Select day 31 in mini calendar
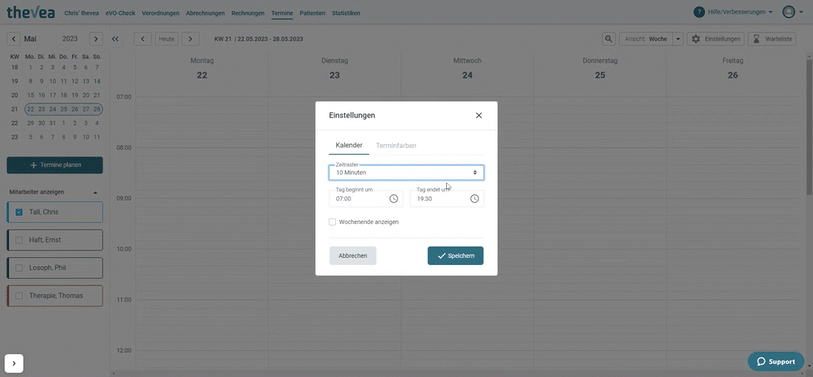813x377 pixels. [52, 123]
